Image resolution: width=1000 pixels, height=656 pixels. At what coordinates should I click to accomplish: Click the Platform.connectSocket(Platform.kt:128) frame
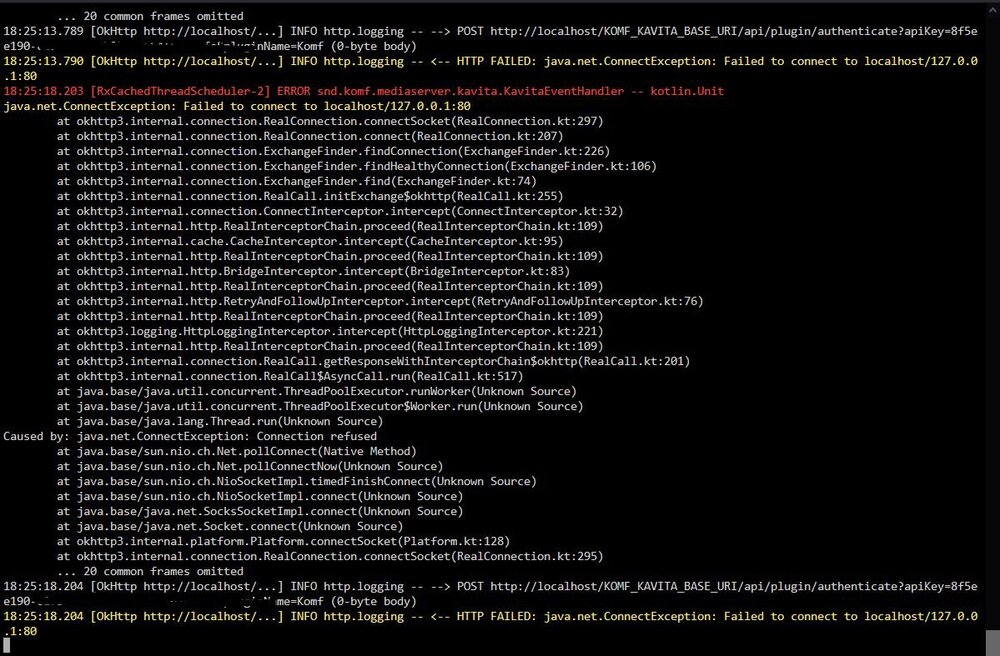point(283,541)
